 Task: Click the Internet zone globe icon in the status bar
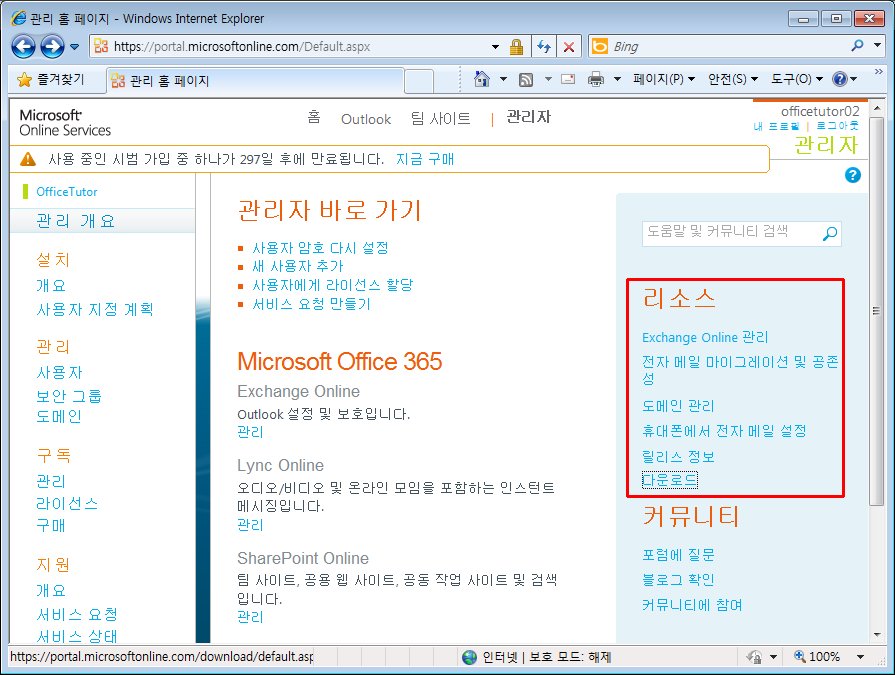tap(469, 657)
